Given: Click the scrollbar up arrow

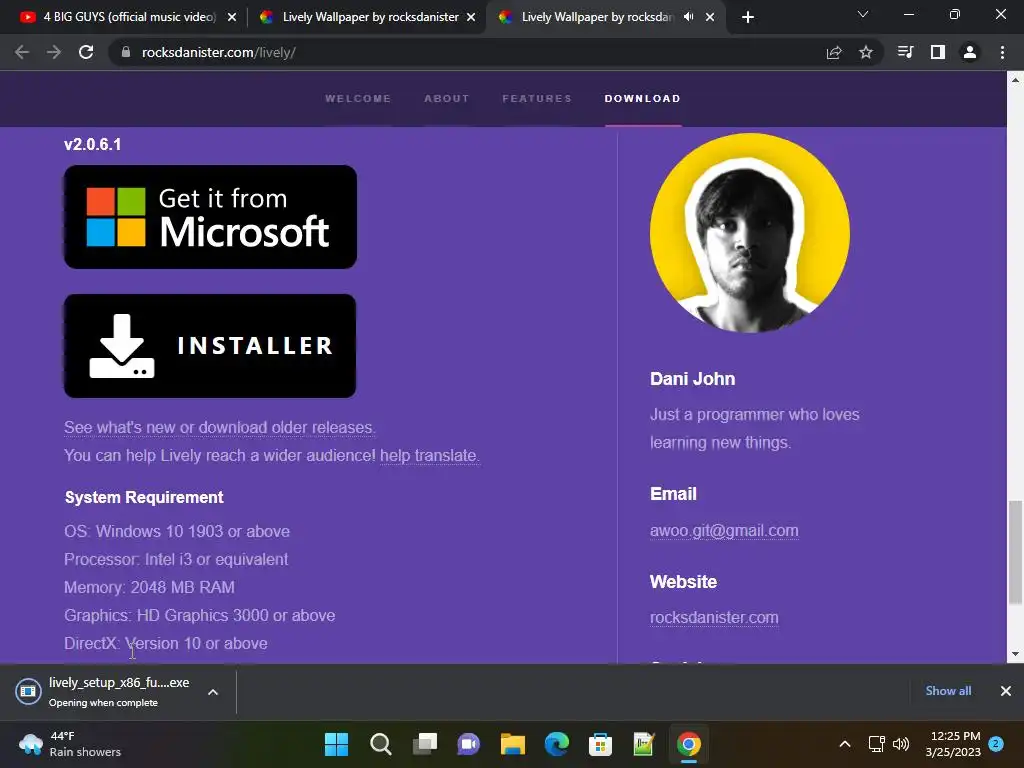Looking at the screenshot, I should 1015,80.
